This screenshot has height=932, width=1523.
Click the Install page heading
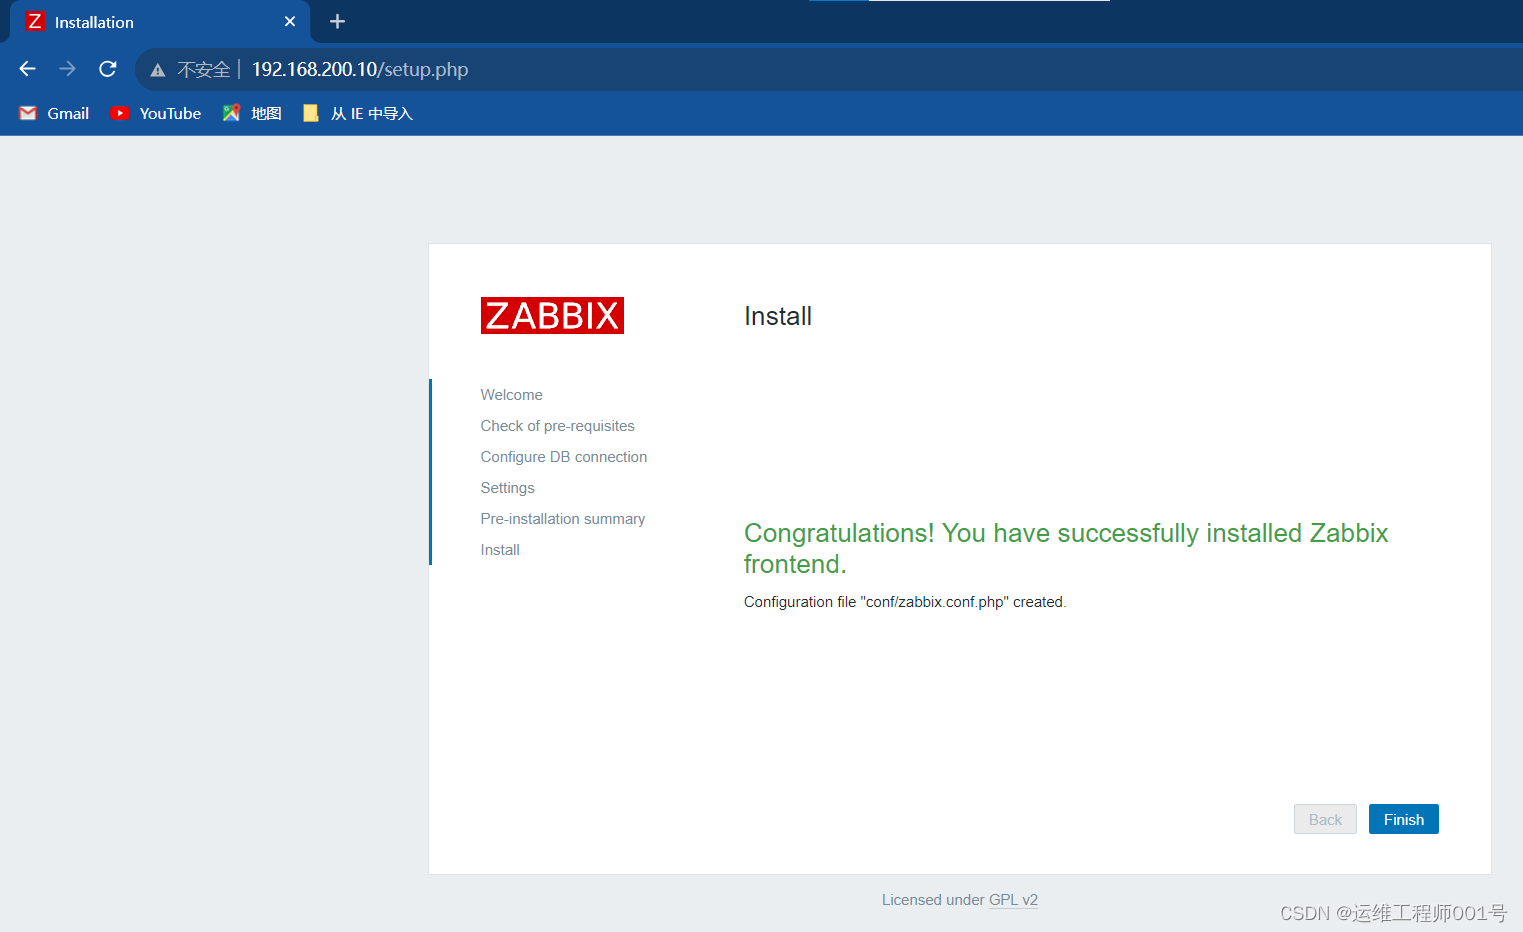point(778,316)
